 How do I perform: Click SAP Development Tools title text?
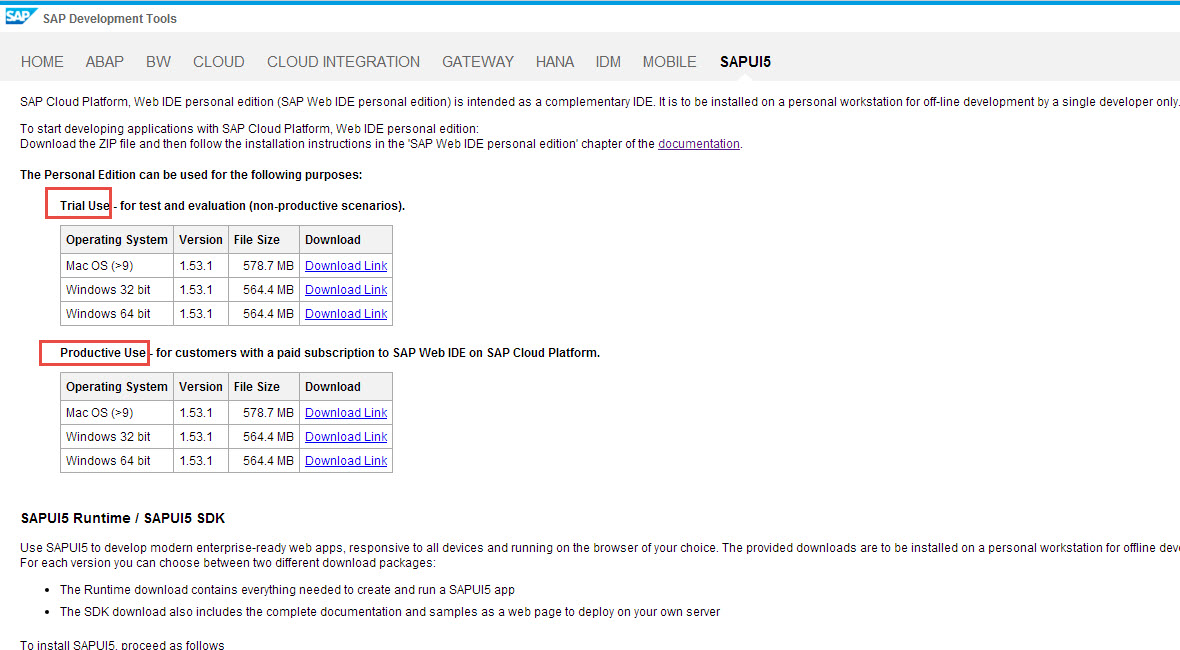coord(110,19)
